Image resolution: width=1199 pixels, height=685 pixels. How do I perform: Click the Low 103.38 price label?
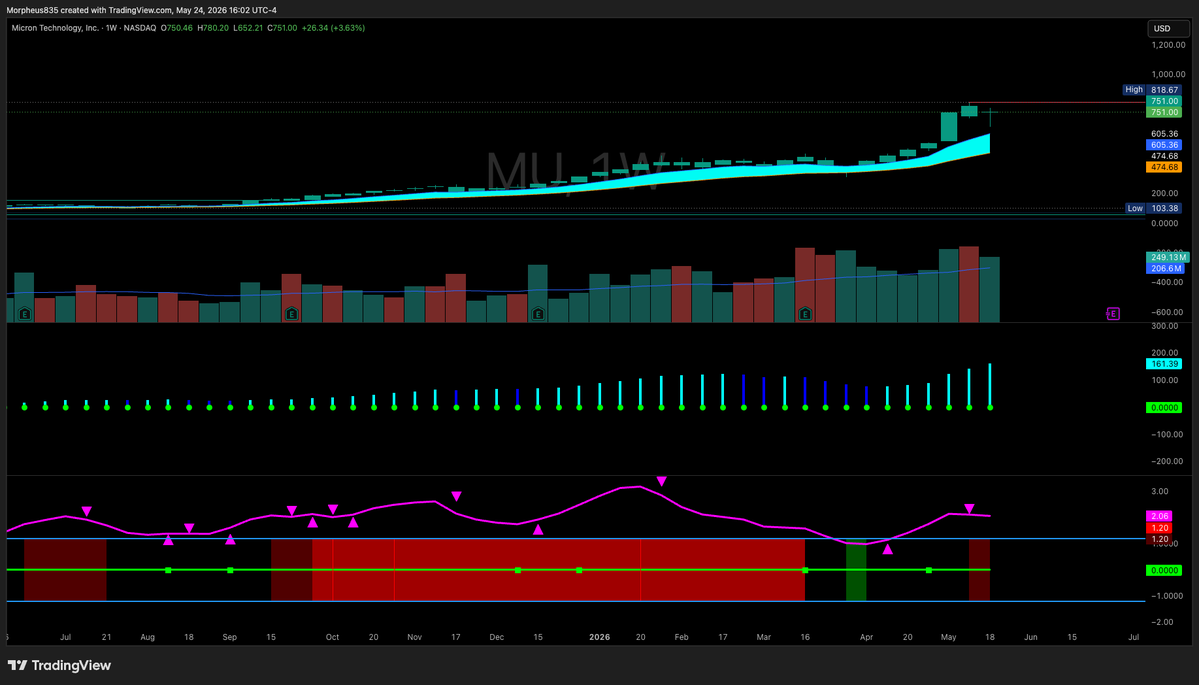pos(1153,208)
